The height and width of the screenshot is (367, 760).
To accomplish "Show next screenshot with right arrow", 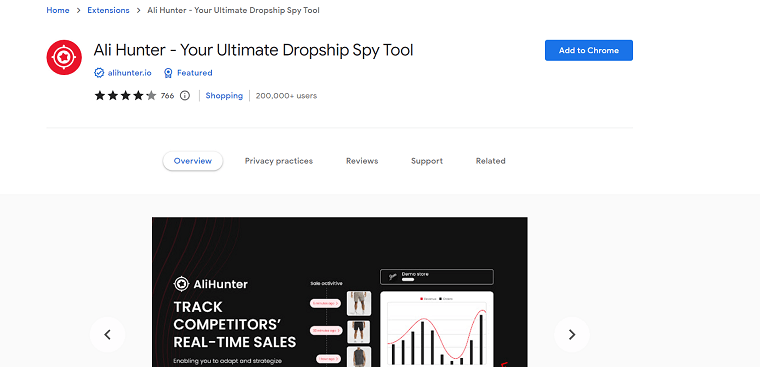I will click(x=572, y=335).
